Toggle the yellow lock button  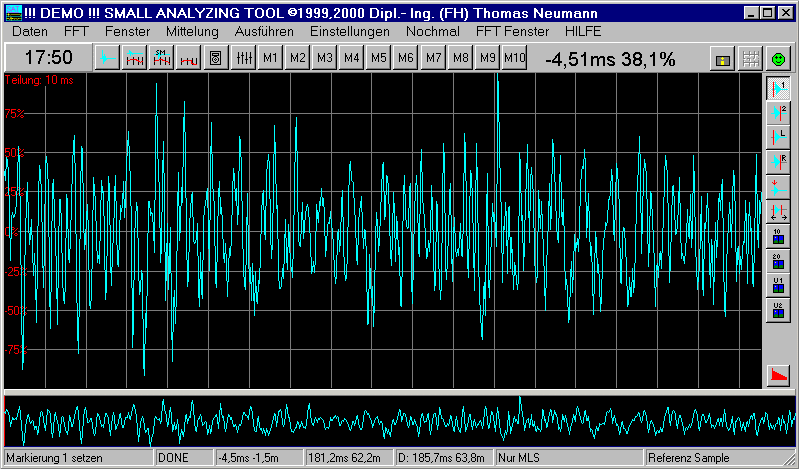721,59
